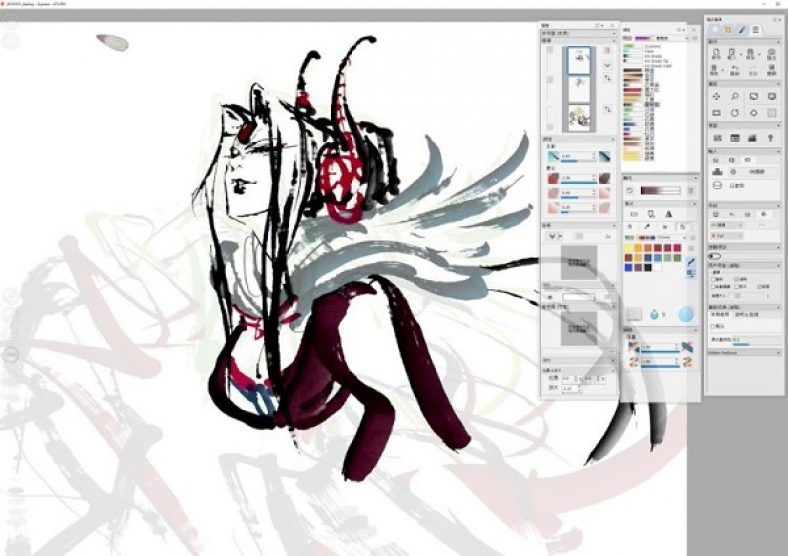Image resolution: width=788 pixels, height=556 pixels.
Task: Select the eyedropper icon in the color panel
Action: (647, 227)
